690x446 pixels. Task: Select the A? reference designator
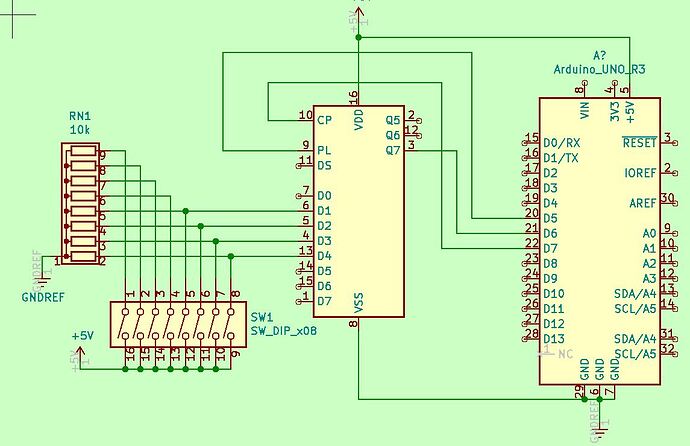pos(599,56)
